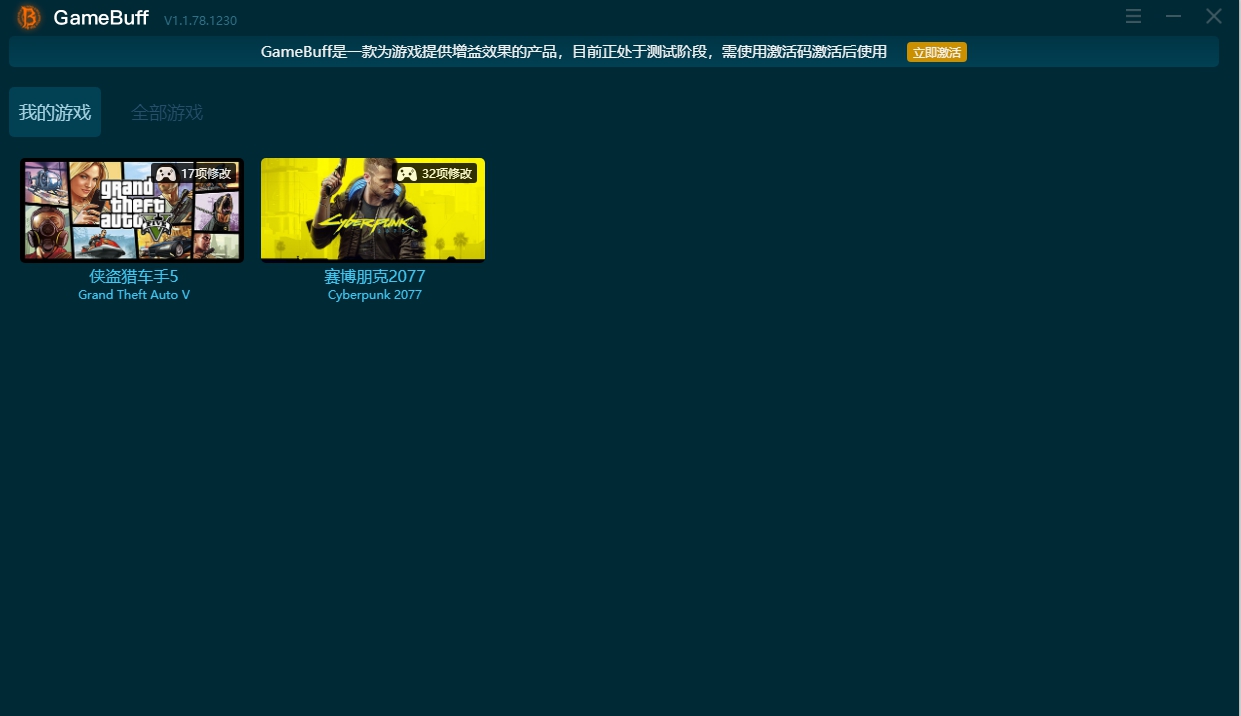The width and height of the screenshot is (1241, 716).
Task: Close the GameBuff window
Action: (x=1213, y=16)
